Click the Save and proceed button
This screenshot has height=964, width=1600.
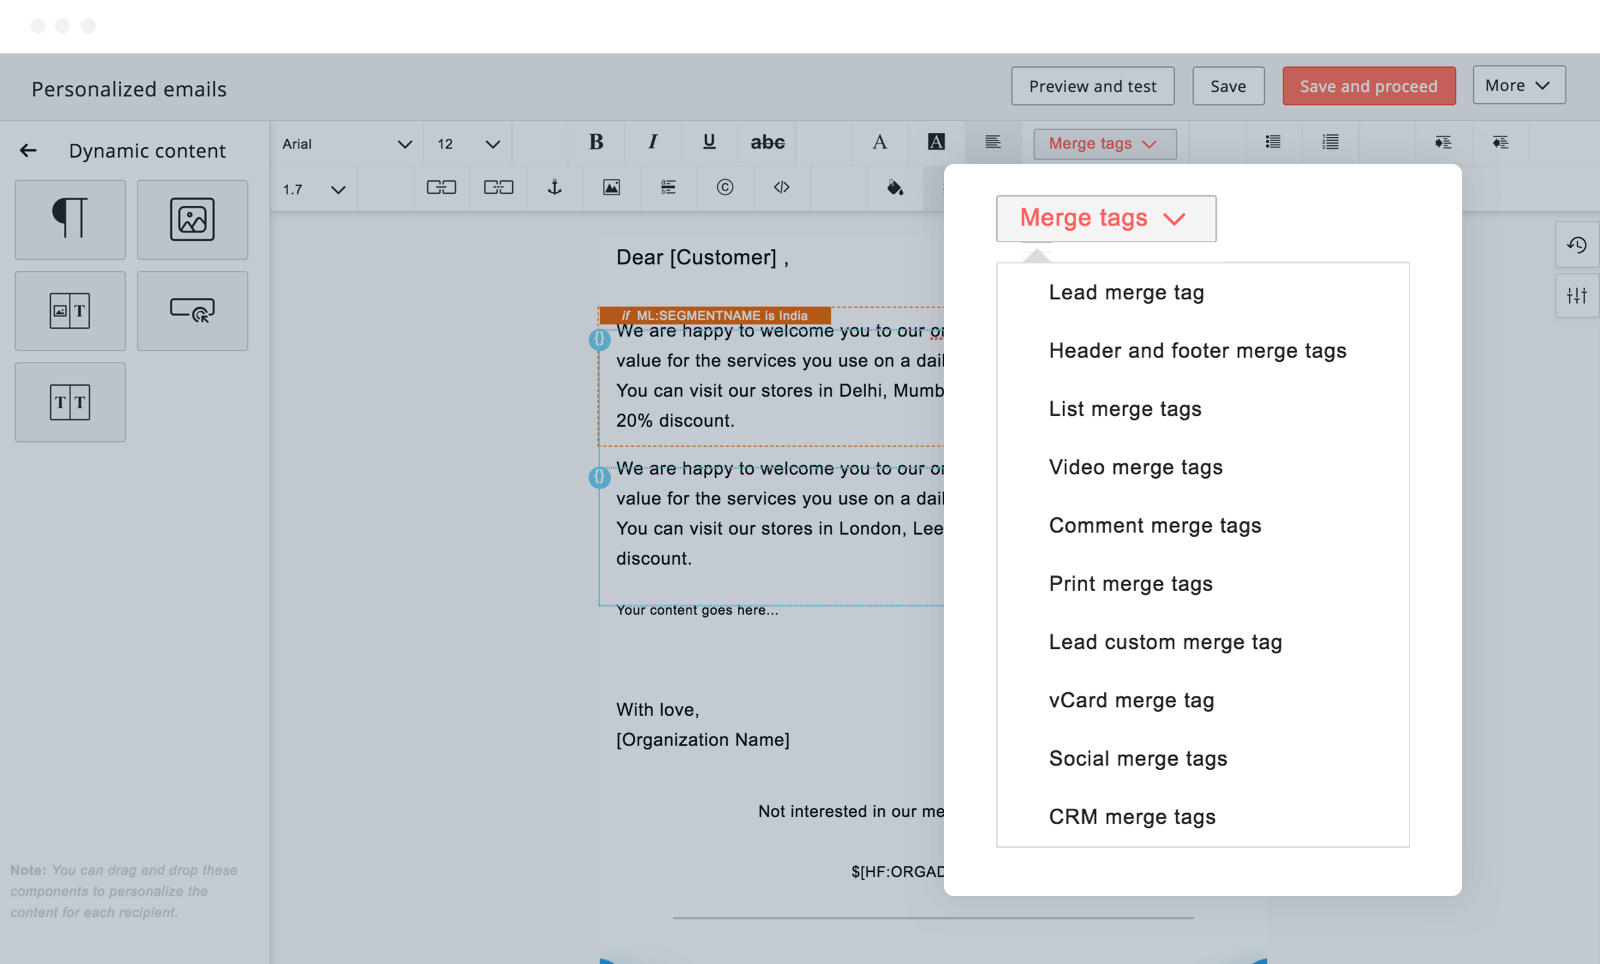(x=1368, y=86)
